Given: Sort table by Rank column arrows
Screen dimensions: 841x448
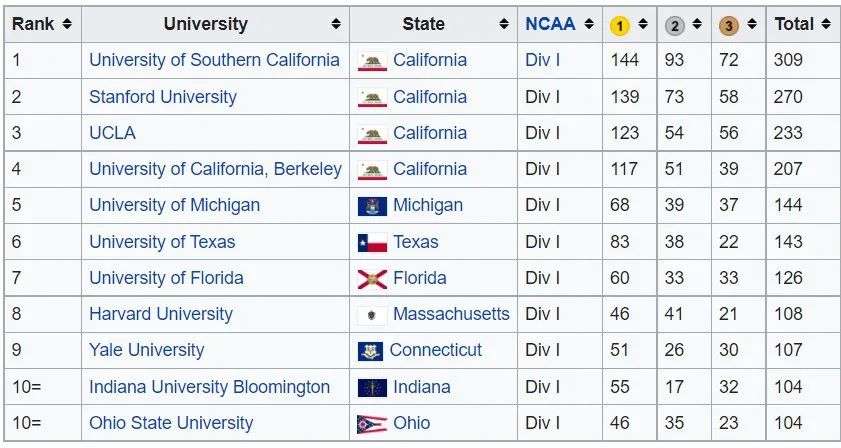Looking at the screenshot, I should tap(67, 24).
